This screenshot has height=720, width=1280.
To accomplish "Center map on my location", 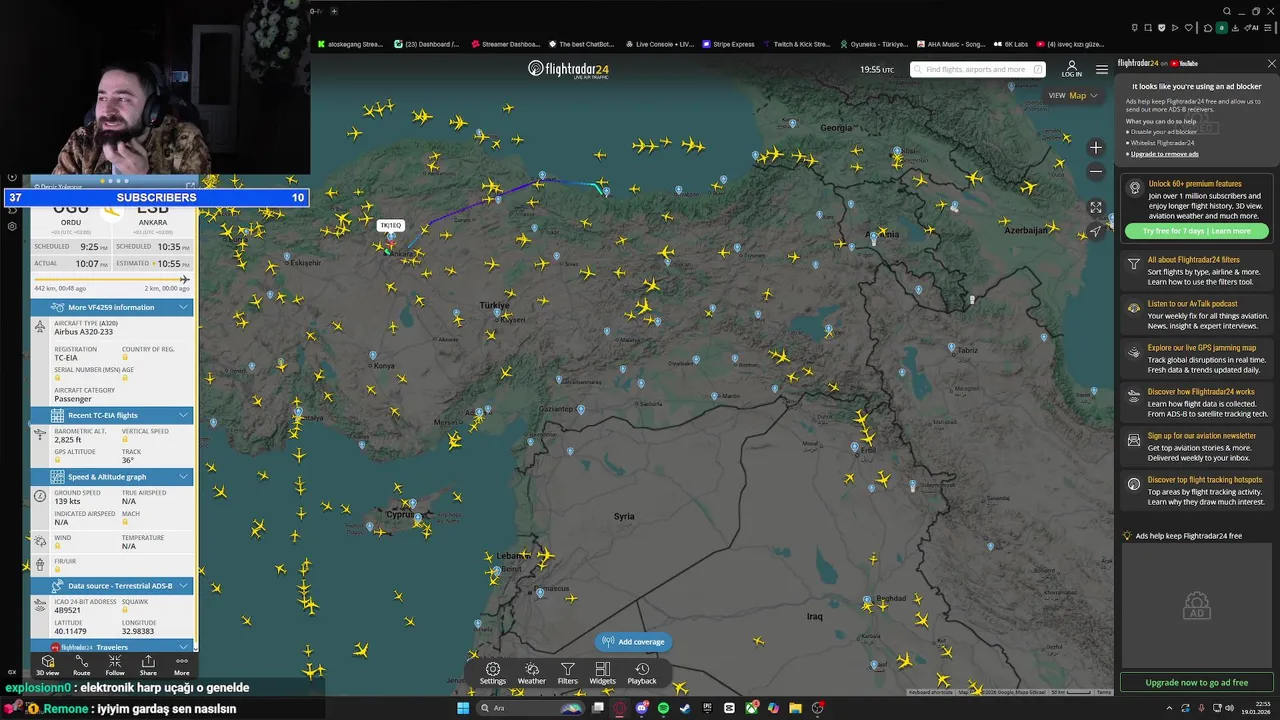I will click(1096, 231).
